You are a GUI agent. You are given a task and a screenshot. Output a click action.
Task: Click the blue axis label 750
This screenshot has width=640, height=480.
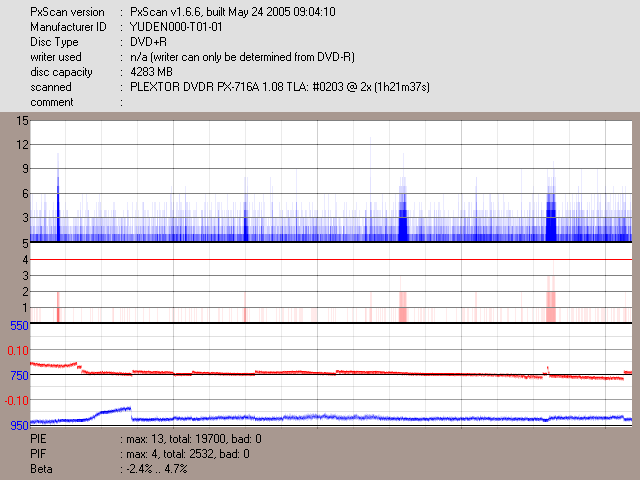click(20, 376)
